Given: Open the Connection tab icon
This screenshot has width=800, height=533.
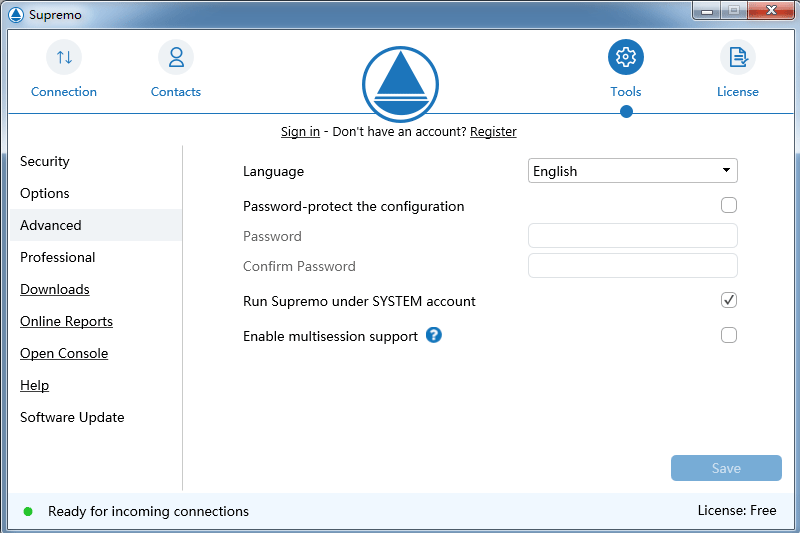Looking at the screenshot, I should click(64, 57).
